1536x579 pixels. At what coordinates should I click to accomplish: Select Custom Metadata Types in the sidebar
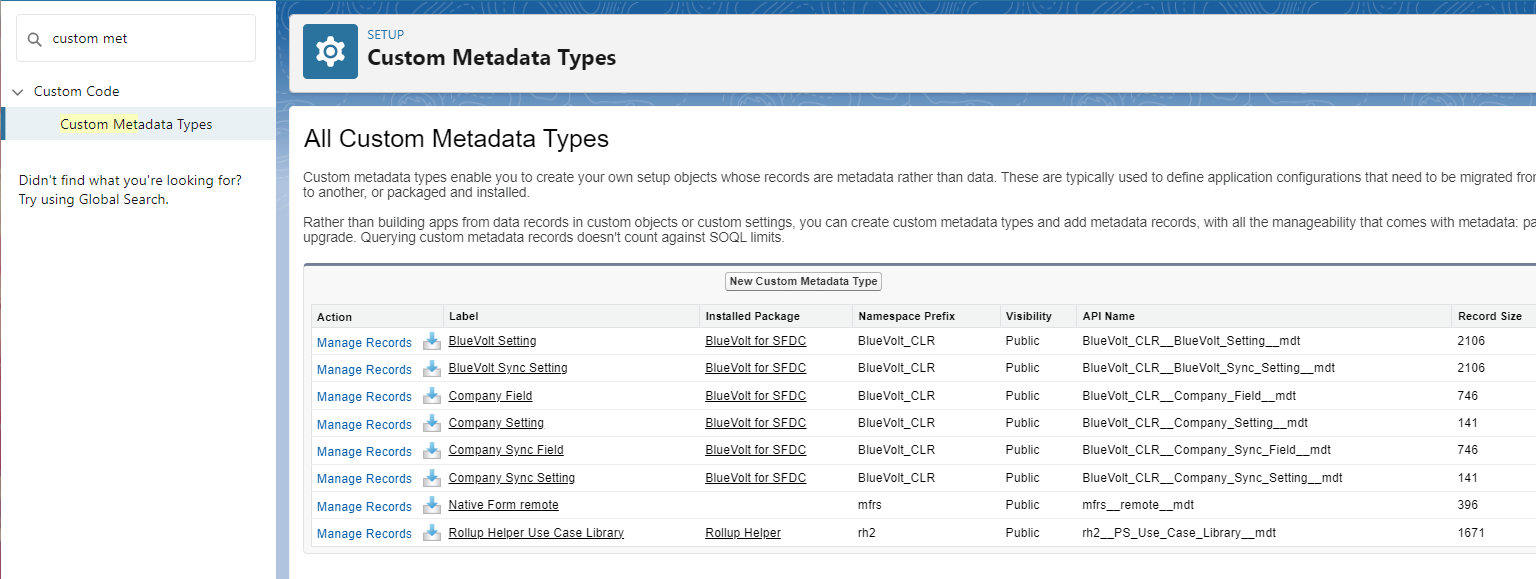(x=136, y=124)
